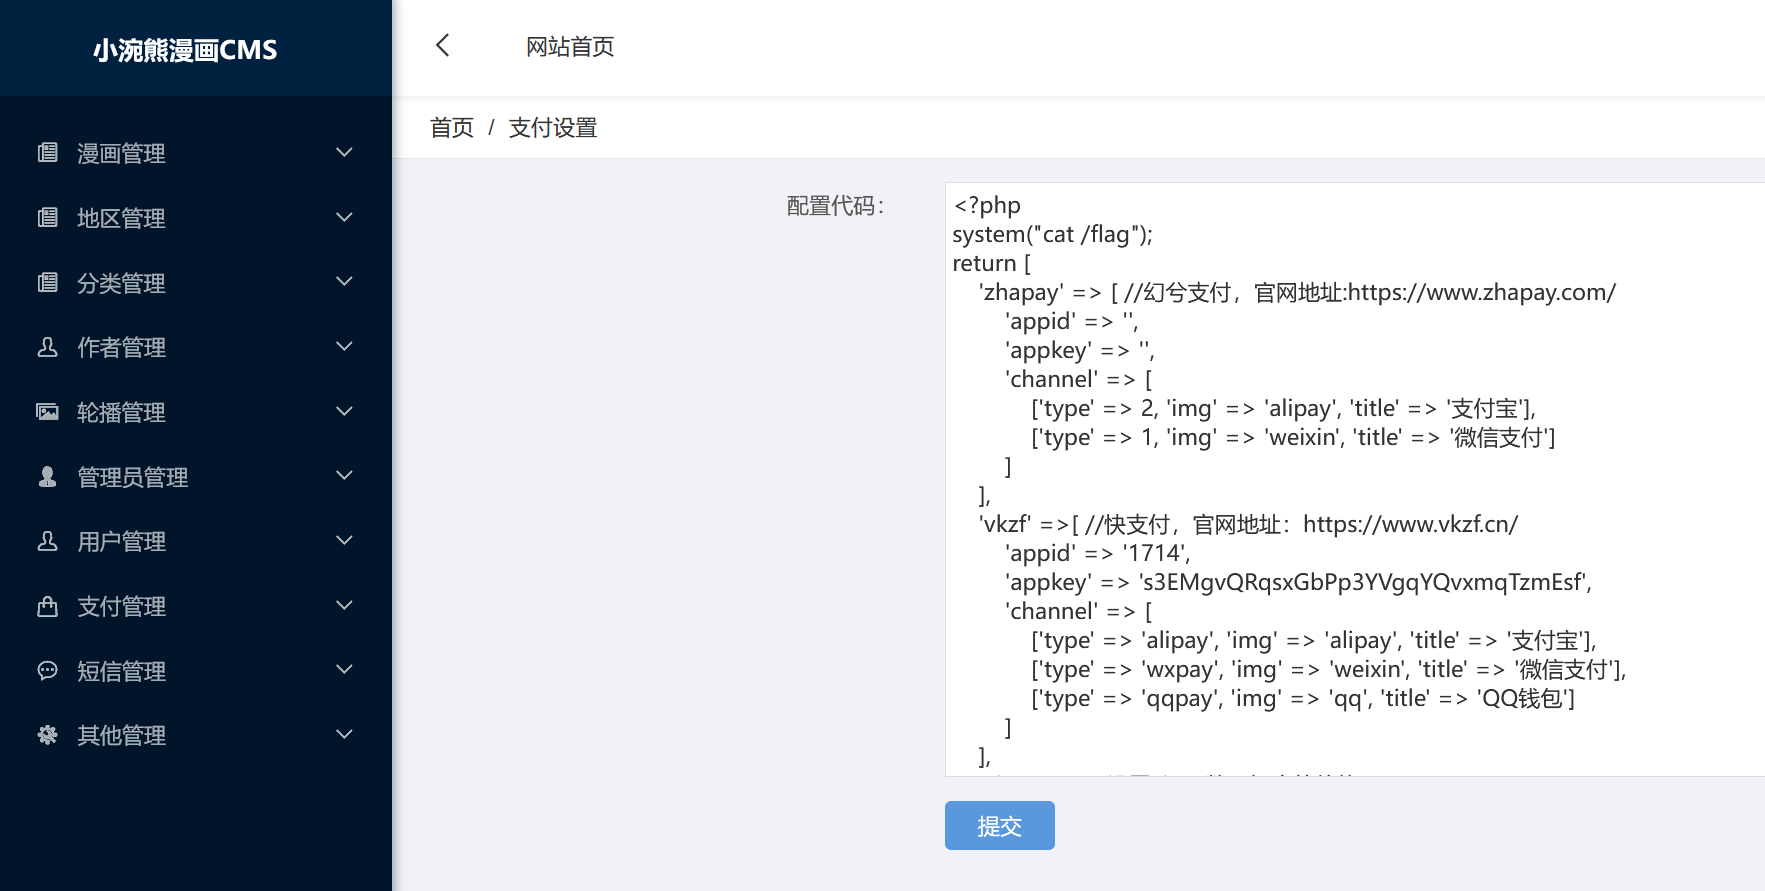
Task: Click the 漫画管理 sidebar icon
Action: 47,152
